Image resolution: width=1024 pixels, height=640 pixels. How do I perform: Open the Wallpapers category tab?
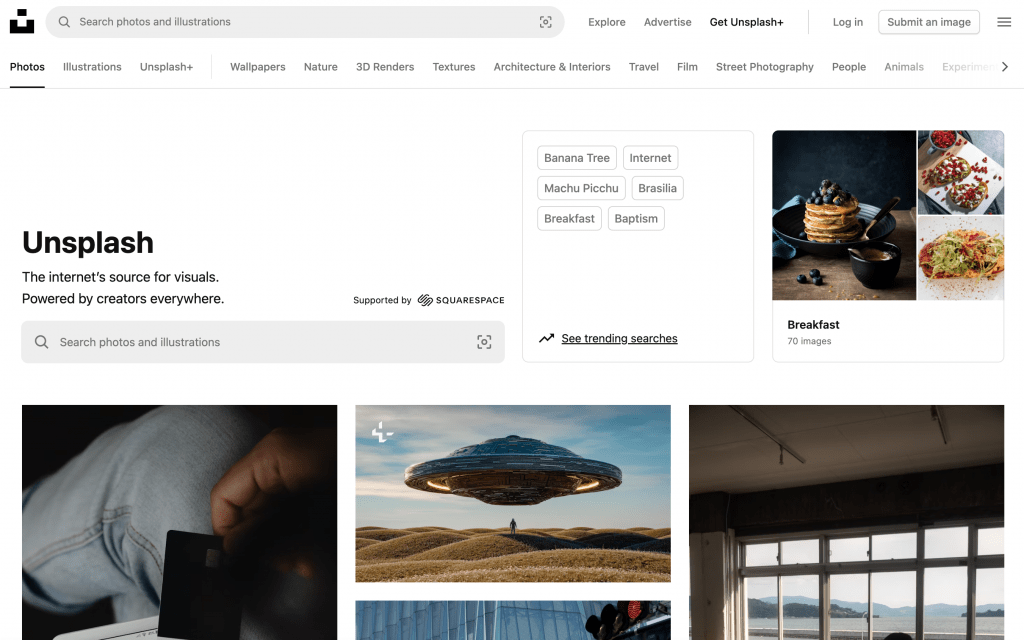(x=257, y=67)
